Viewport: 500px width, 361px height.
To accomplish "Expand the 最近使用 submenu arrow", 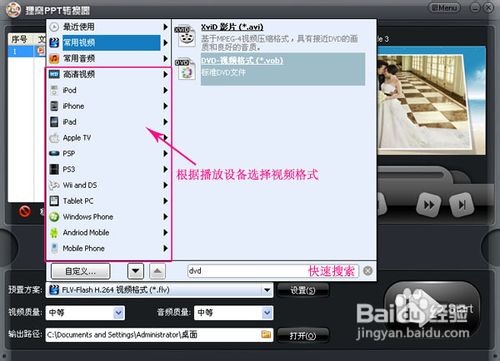I will (x=165, y=27).
